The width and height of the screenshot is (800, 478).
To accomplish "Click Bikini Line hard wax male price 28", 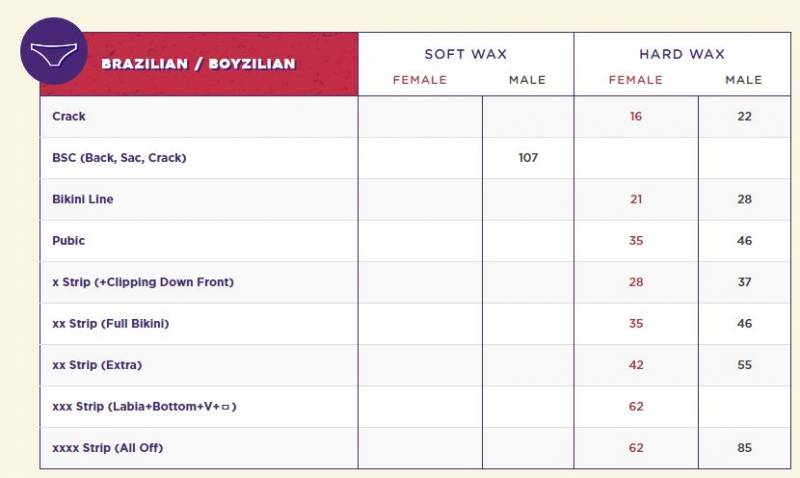I will click(744, 199).
